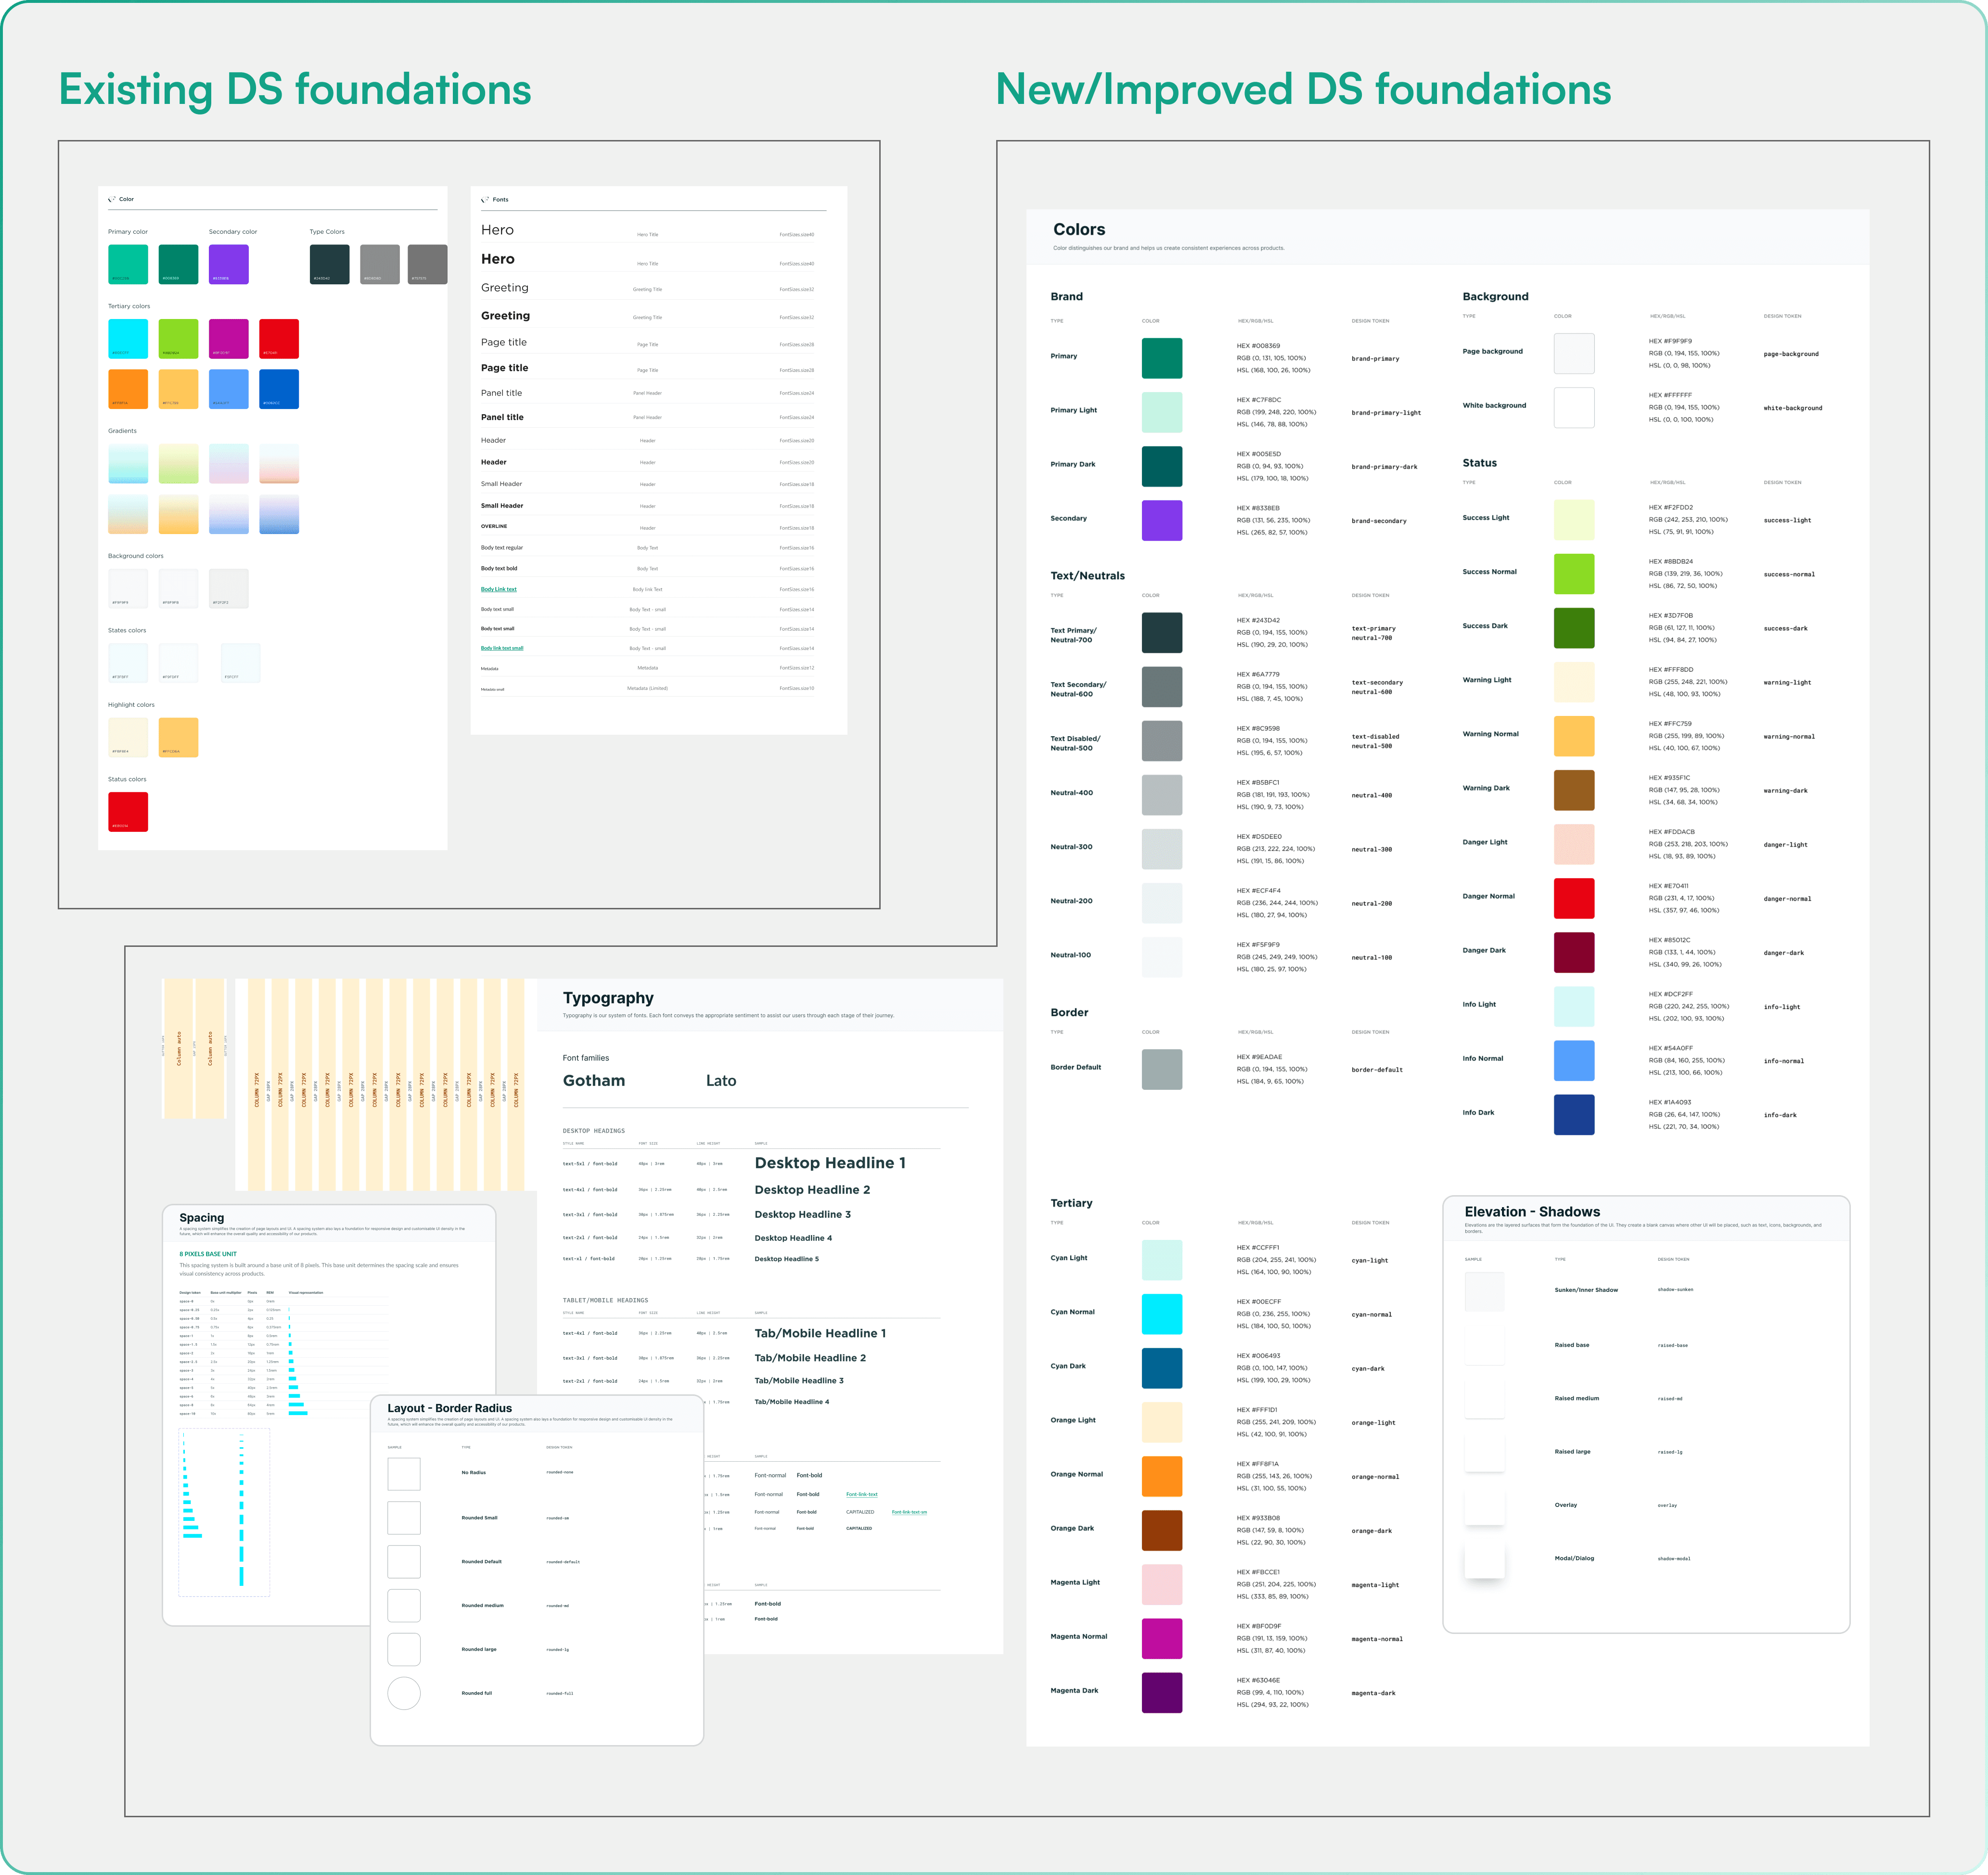Click the 'Body Link text' fonts sample
Image resolution: width=1988 pixels, height=1875 pixels.
[498, 589]
